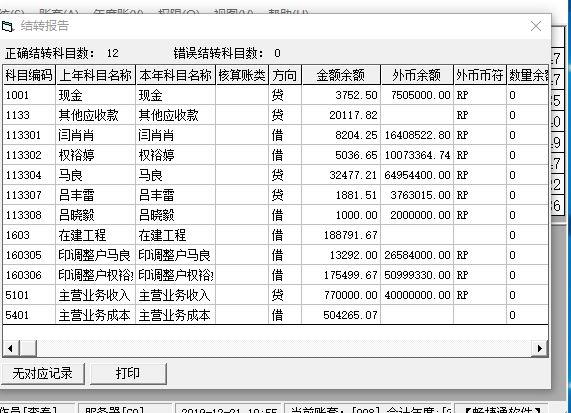This screenshot has width=571, height=413.
Task: Select the row with code 113304
Action: [276, 176]
